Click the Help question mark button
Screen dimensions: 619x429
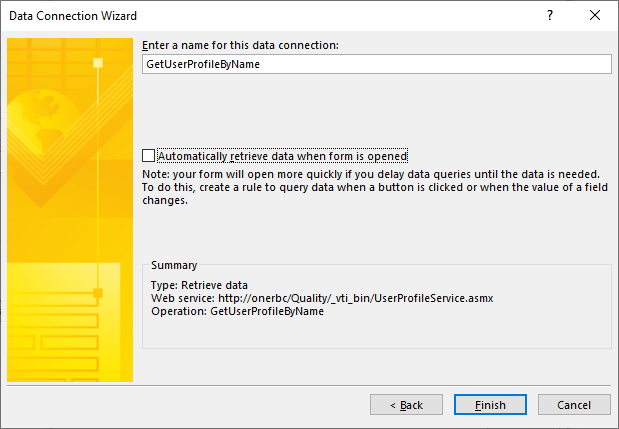point(549,16)
